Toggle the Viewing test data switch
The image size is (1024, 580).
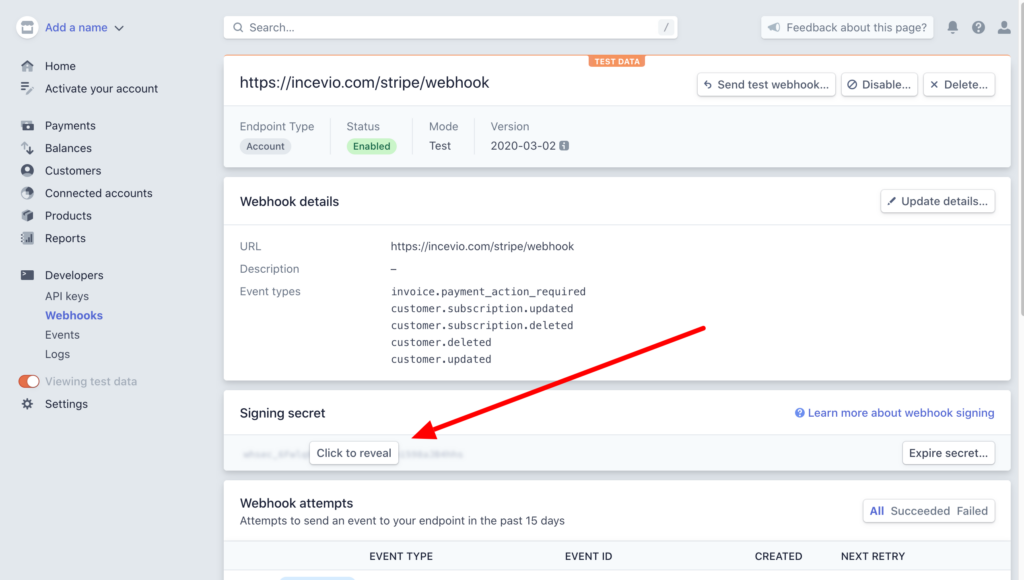[x=28, y=381]
